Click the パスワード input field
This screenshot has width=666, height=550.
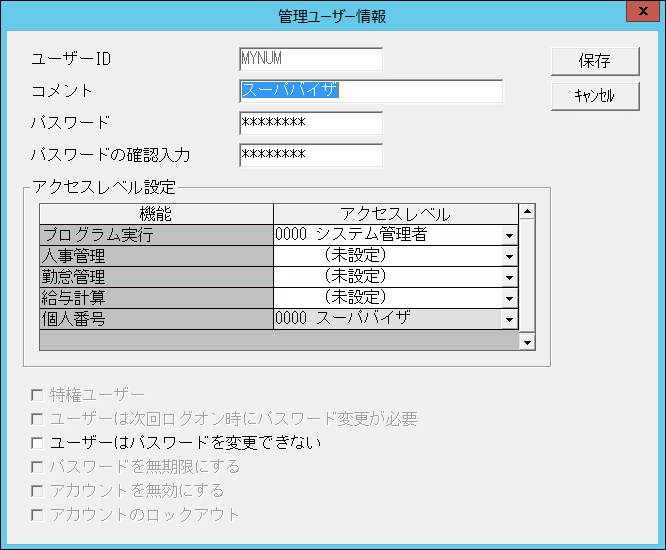coord(311,123)
